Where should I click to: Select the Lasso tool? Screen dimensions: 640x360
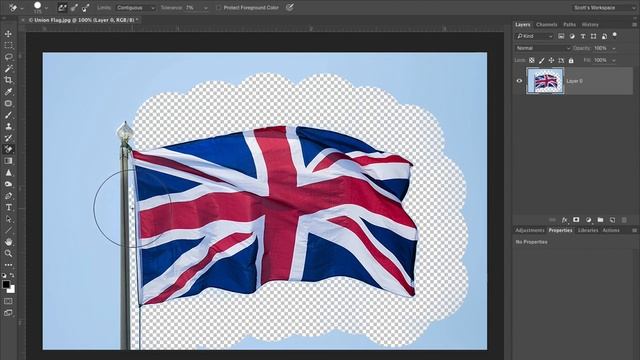click(8, 57)
